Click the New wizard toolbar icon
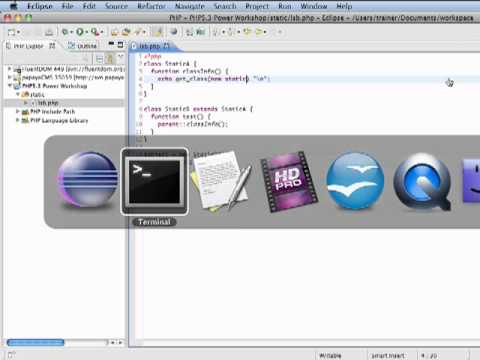 [12, 32]
